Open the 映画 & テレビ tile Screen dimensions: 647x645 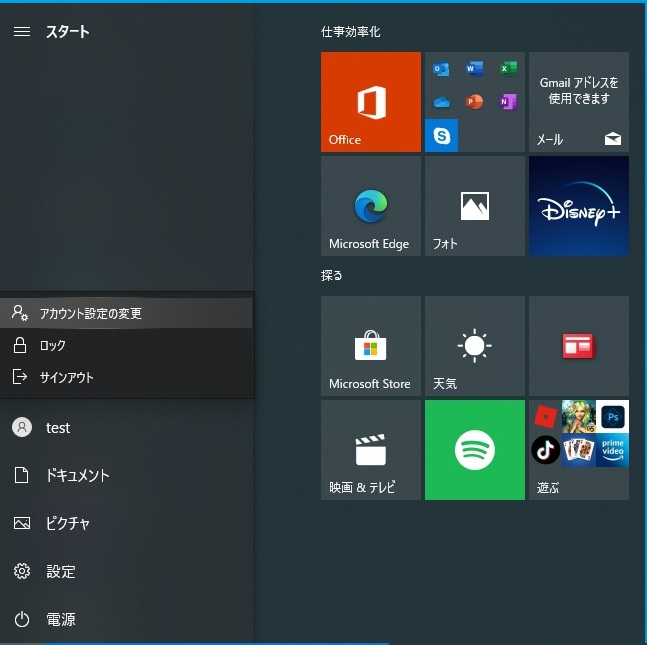(371, 450)
